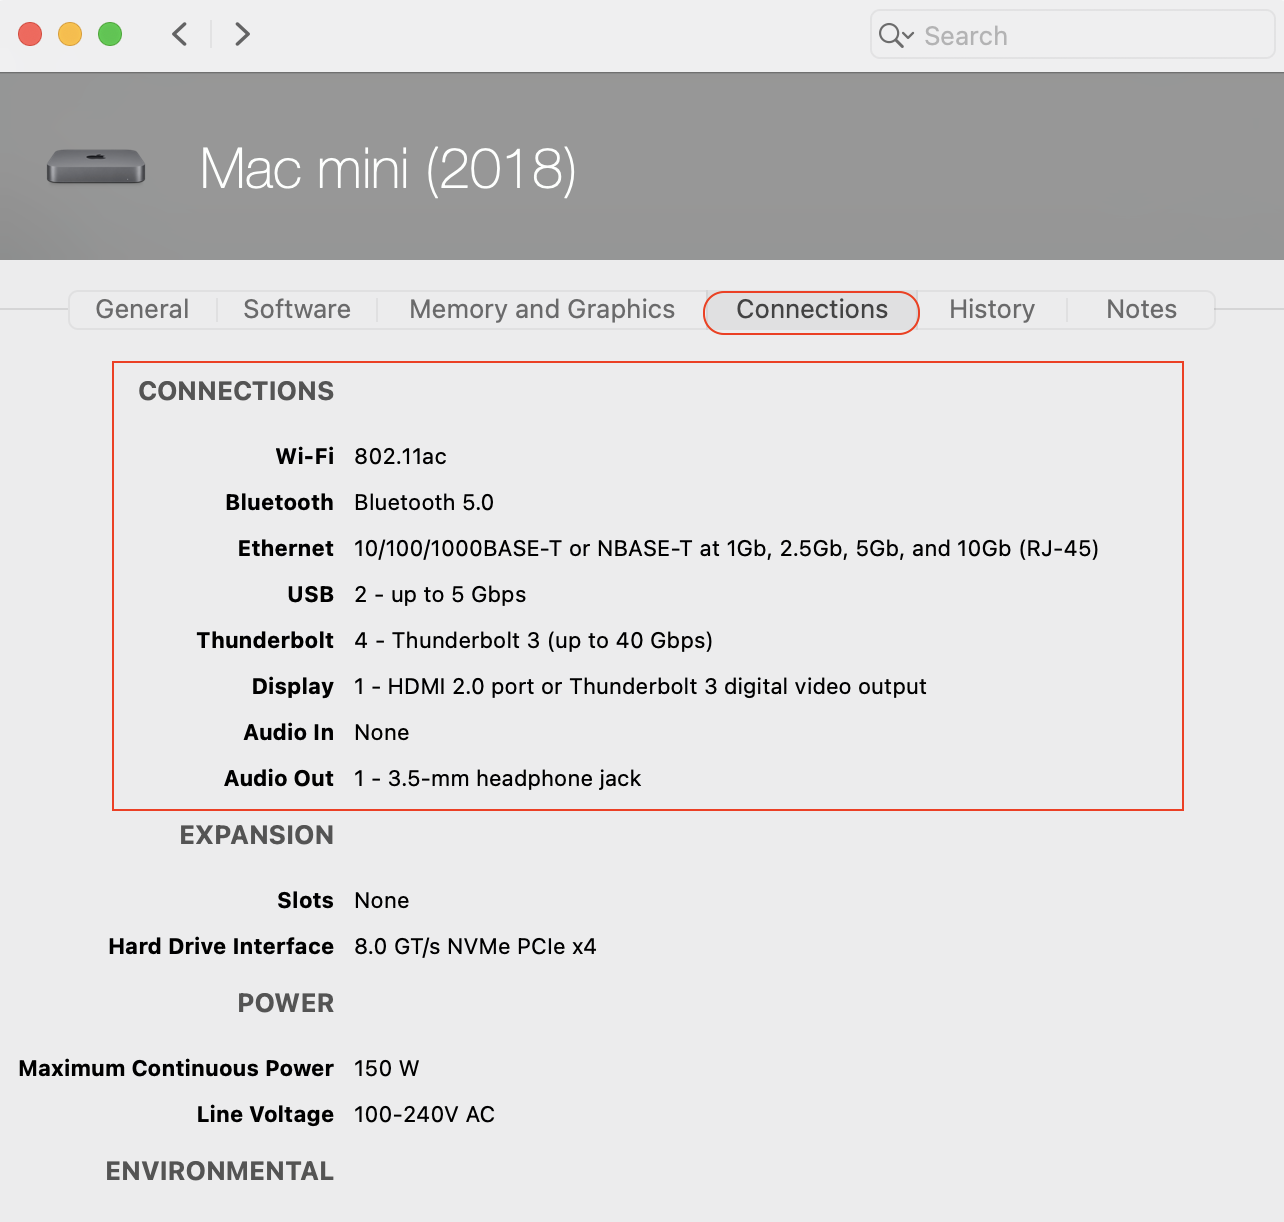Switch to the General tab
Image resolution: width=1284 pixels, height=1222 pixels.
coord(142,310)
